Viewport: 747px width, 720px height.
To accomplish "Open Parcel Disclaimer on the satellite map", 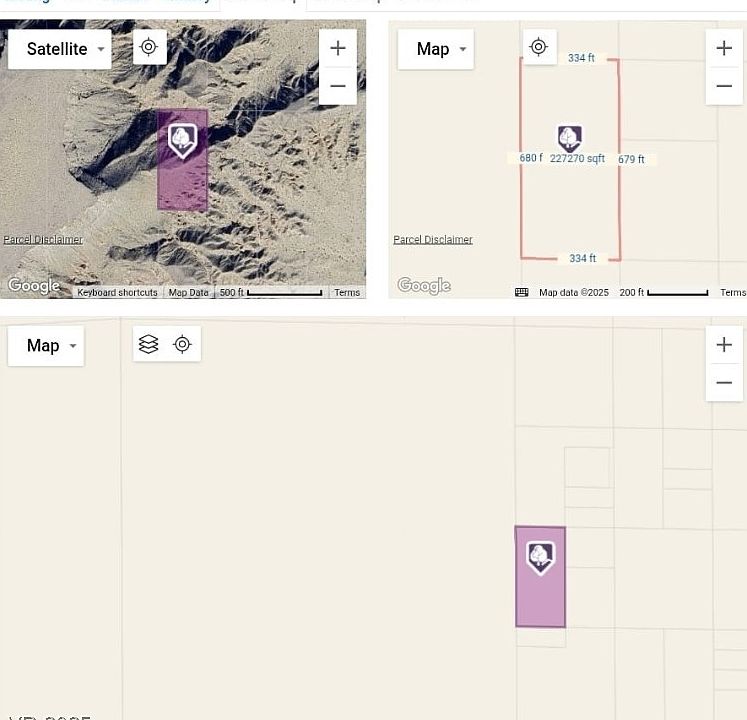I will pos(43,240).
